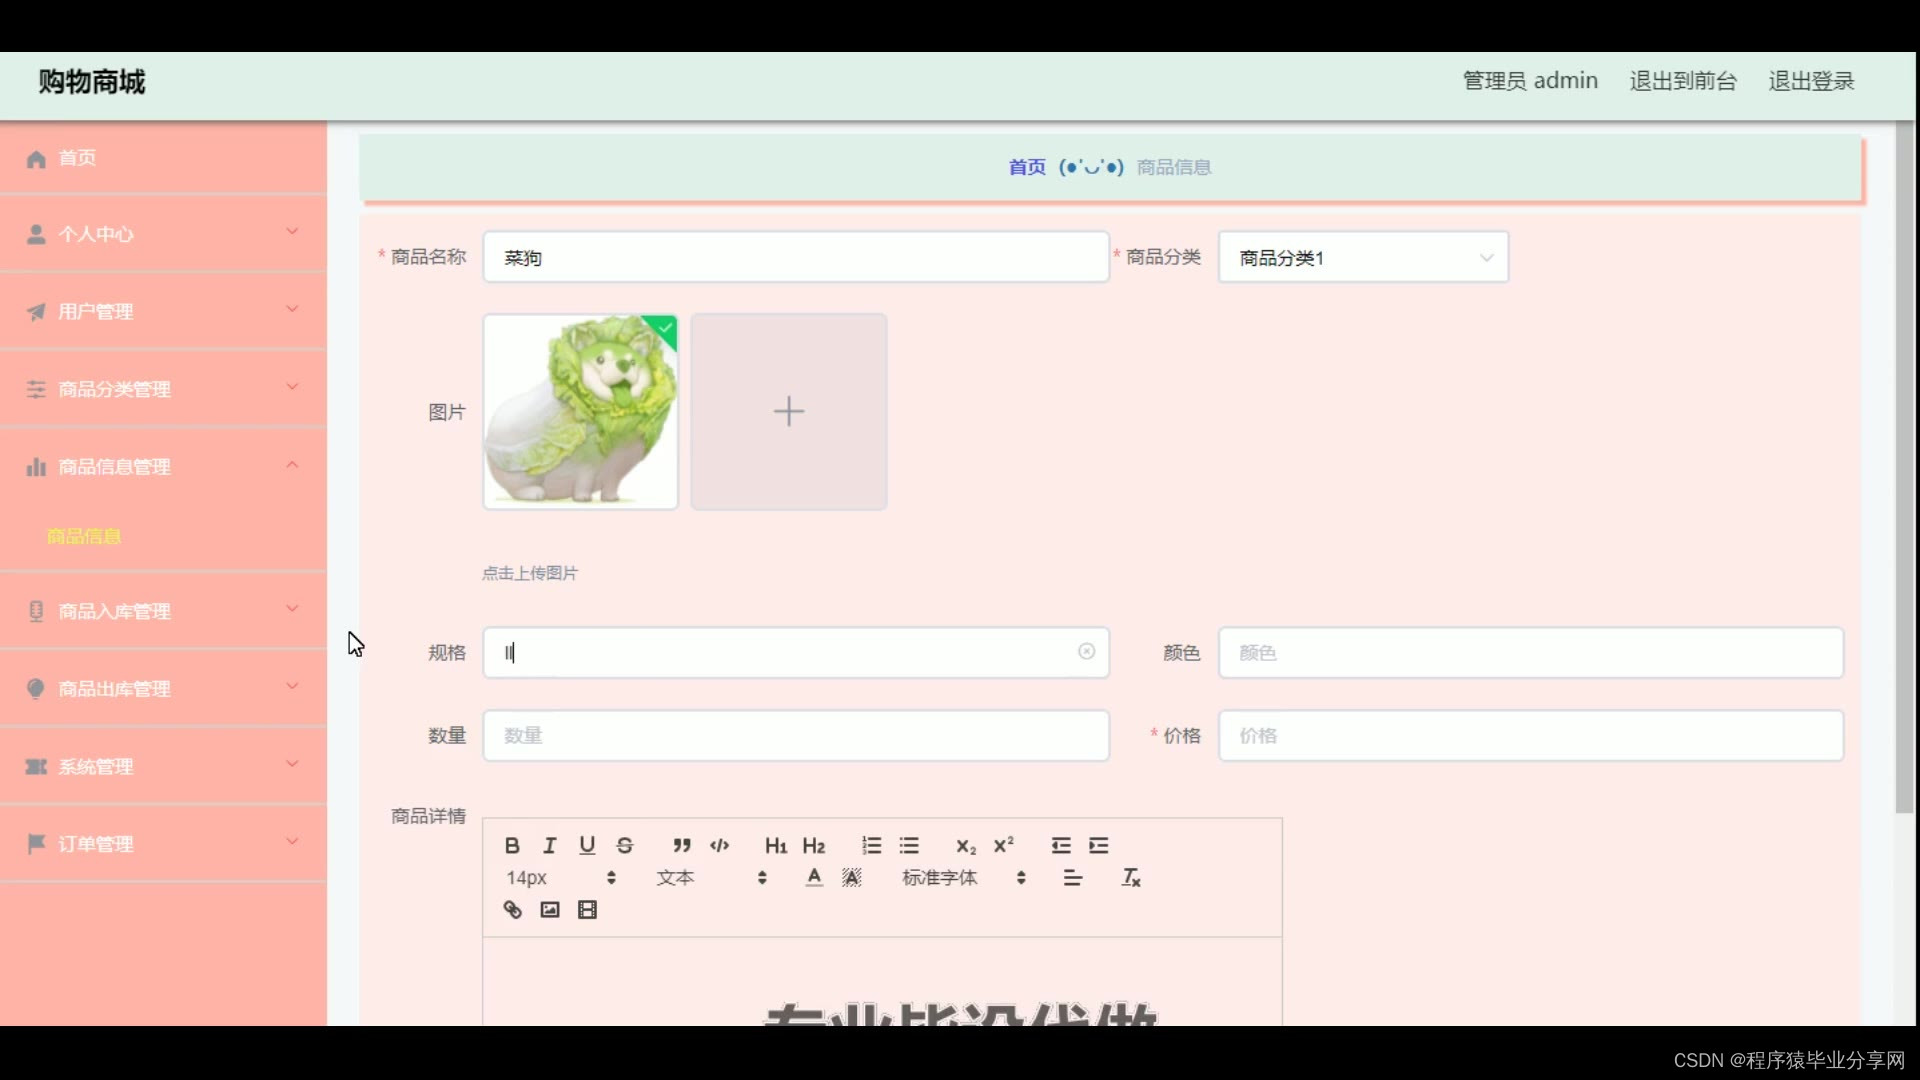Click the plus box to upload image

click(788, 412)
